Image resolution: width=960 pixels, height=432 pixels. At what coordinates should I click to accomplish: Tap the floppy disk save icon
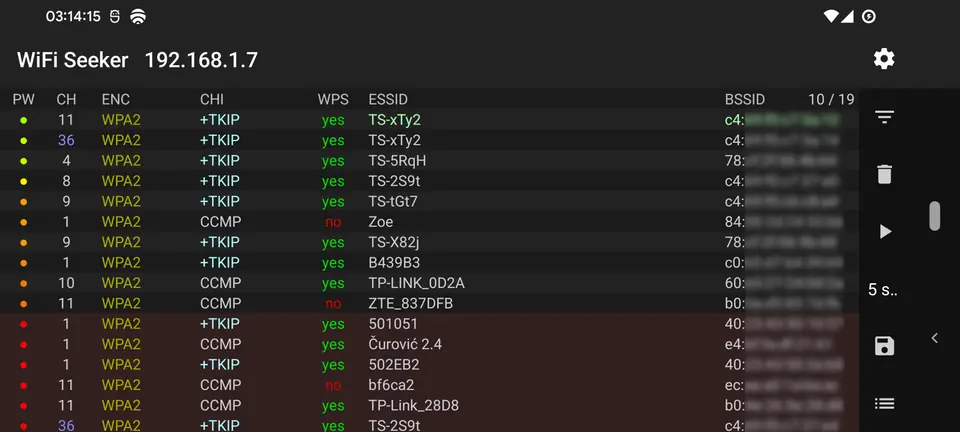point(884,346)
